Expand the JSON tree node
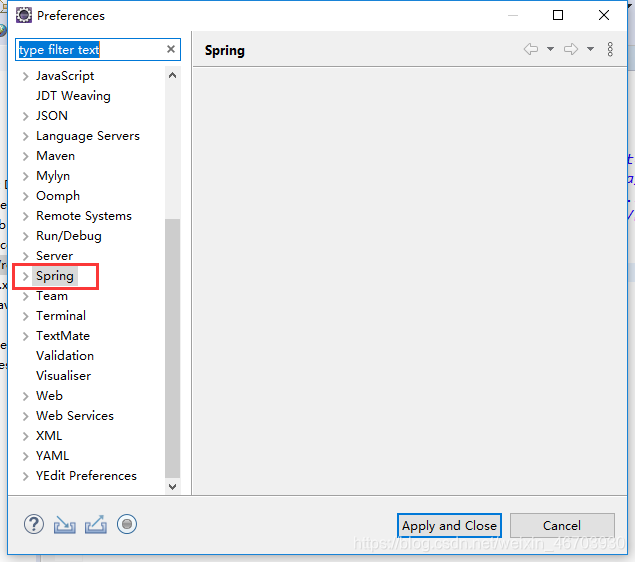 [x=26, y=116]
